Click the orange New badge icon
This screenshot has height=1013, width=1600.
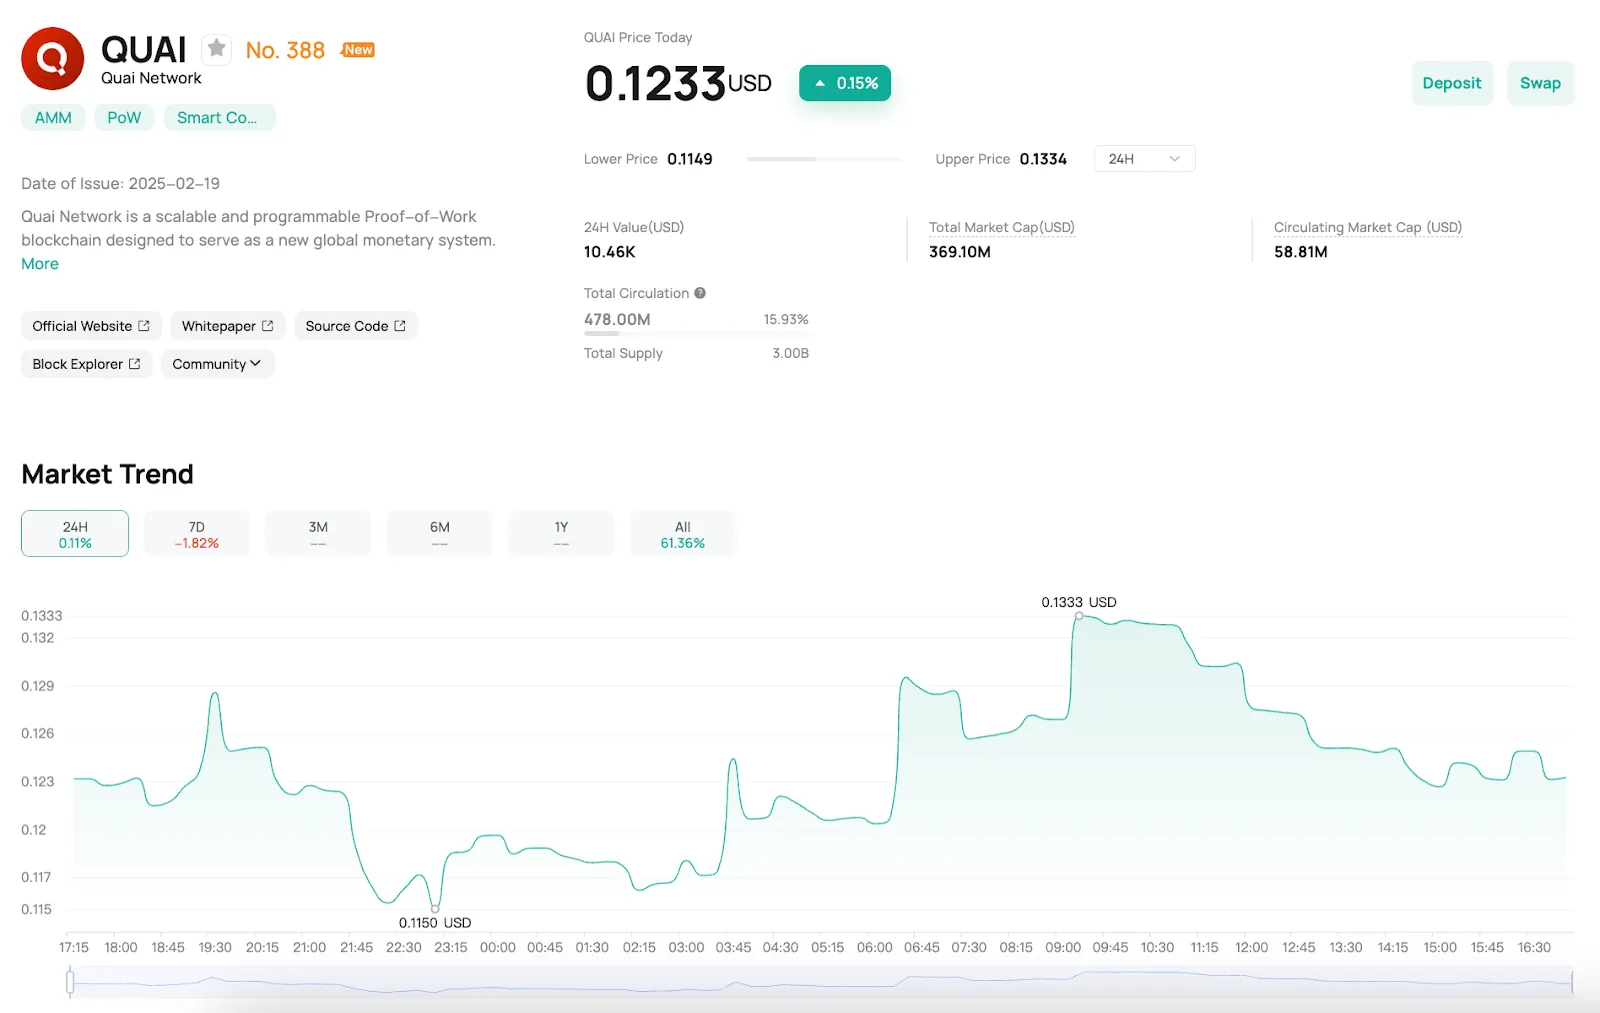[358, 50]
